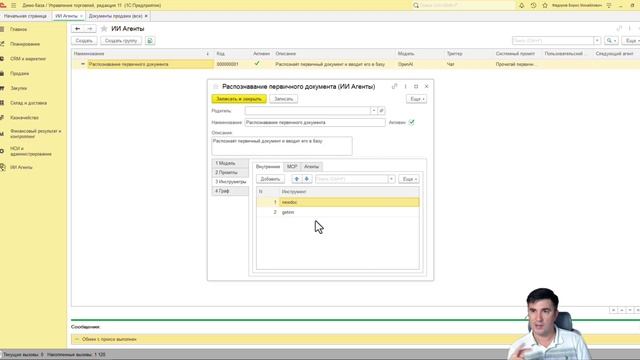The image size is (640, 360).
Task: Click the Записать button
Action: (x=284, y=99)
